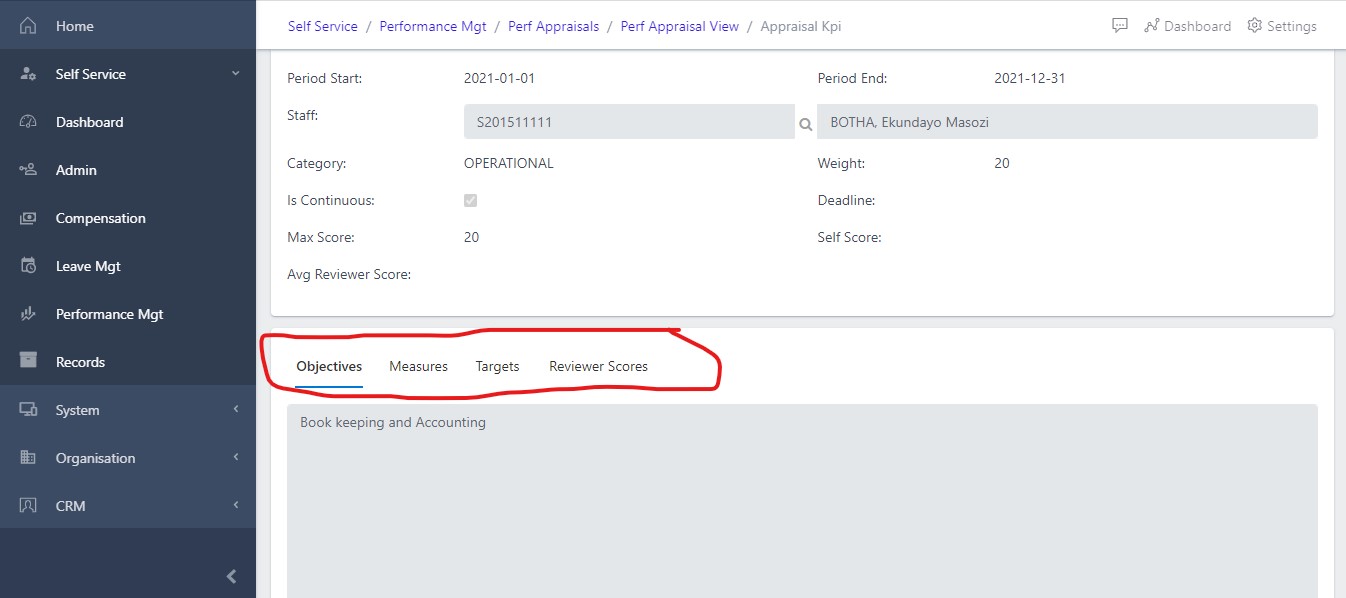Click the staff search magnifier icon
The width and height of the screenshot is (1346, 598).
805,125
